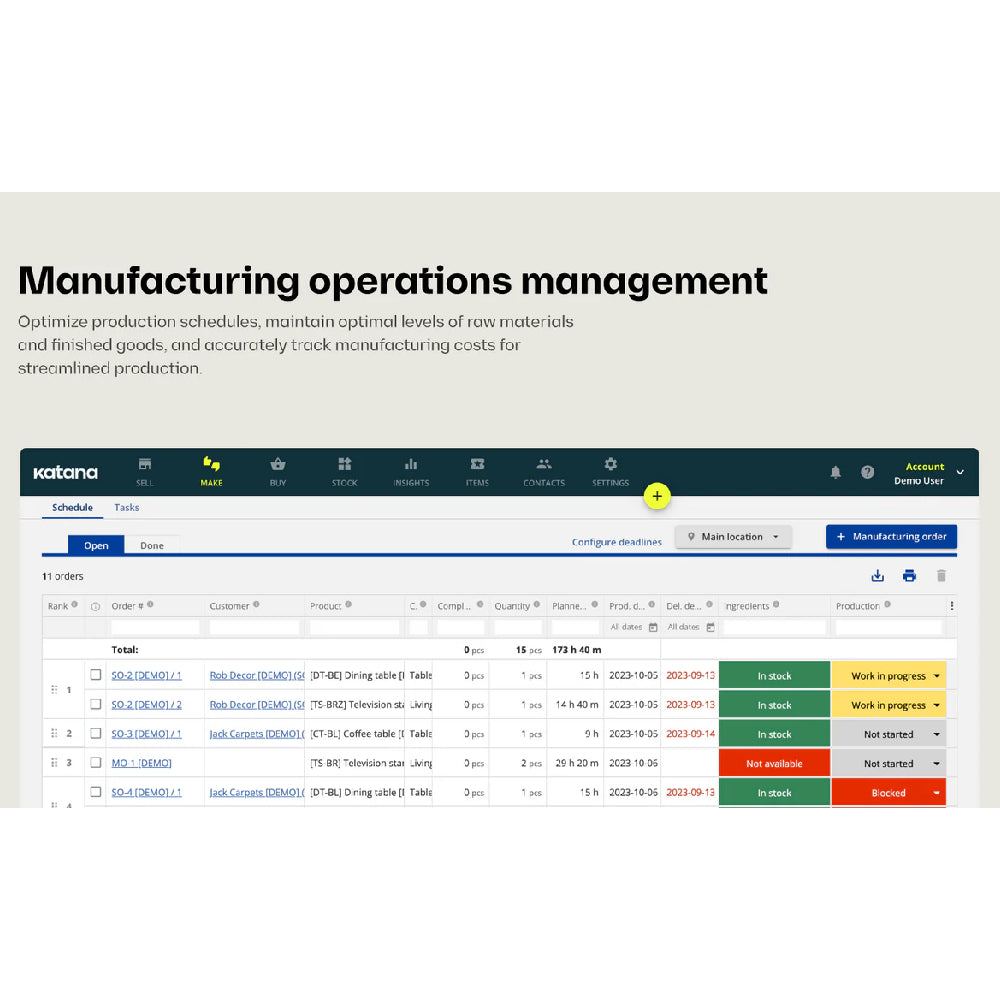Download the orders list
This screenshot has width=1000, height=1000.
point(878,576)
